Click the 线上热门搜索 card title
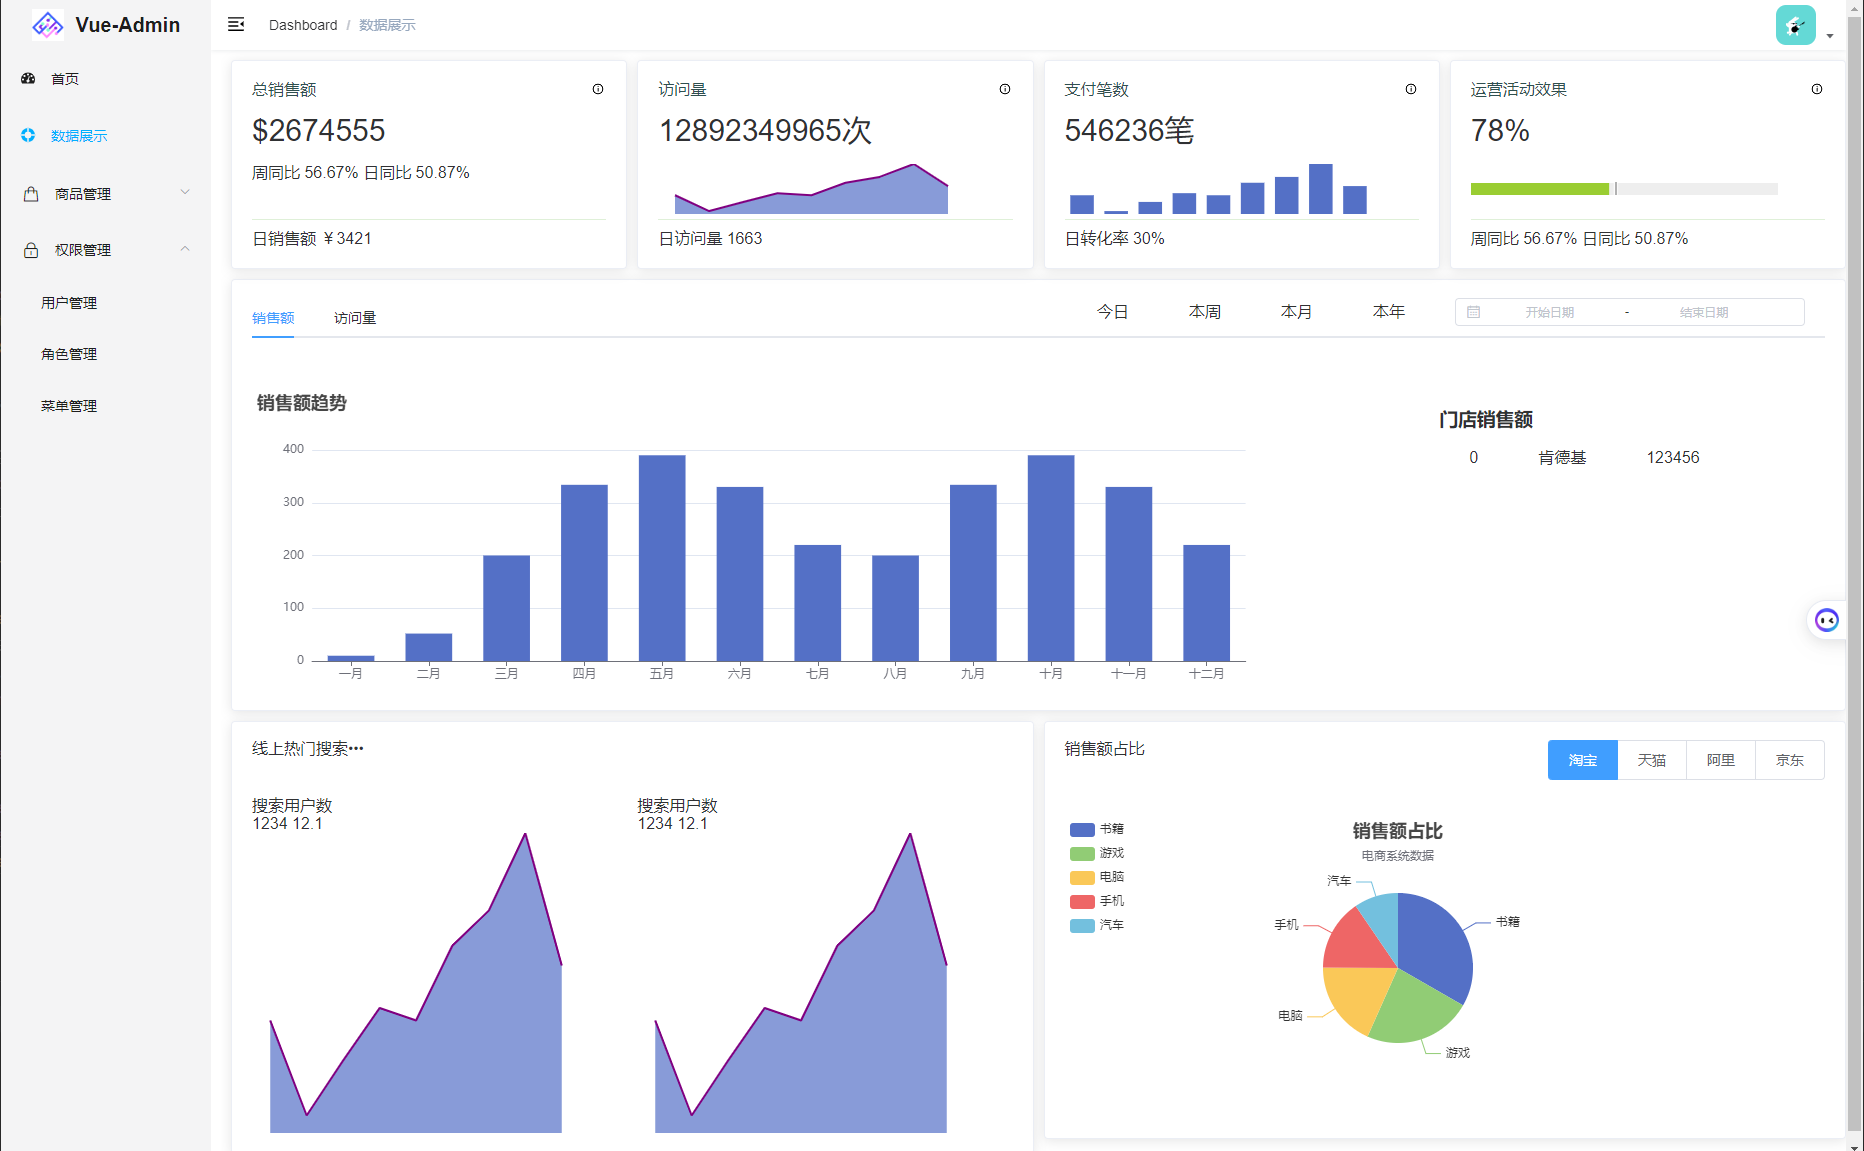Screen dimensions: 1864x1151 click(308, 748)
